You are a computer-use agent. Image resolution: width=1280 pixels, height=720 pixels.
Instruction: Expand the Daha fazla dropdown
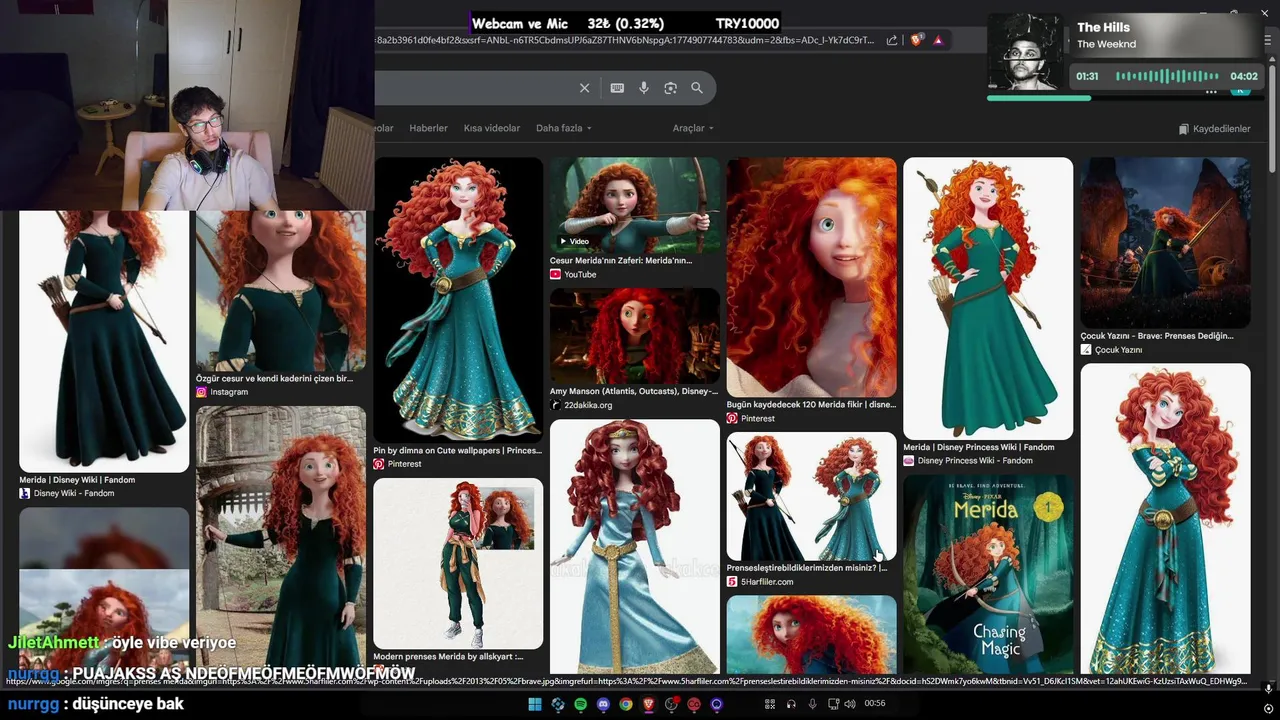pos(564,128)
